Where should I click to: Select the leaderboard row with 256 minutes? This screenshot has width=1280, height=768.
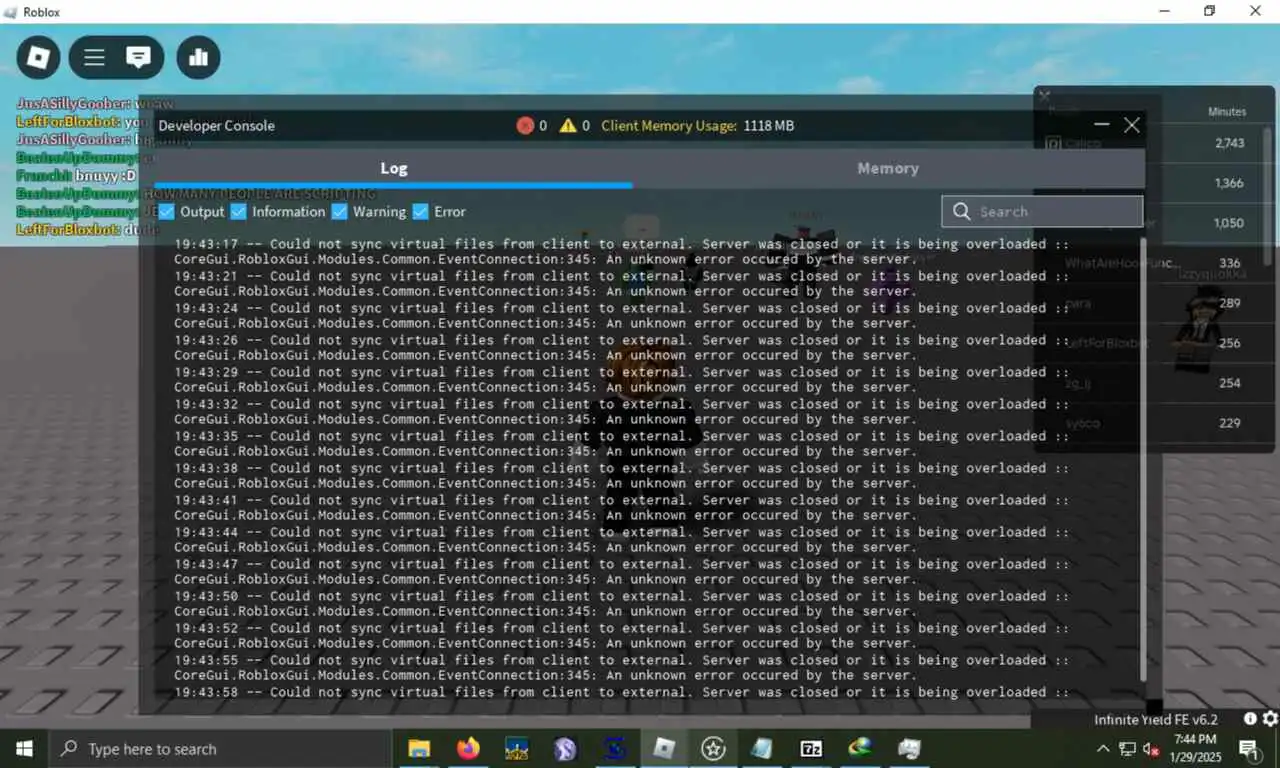coord(1153,343)
